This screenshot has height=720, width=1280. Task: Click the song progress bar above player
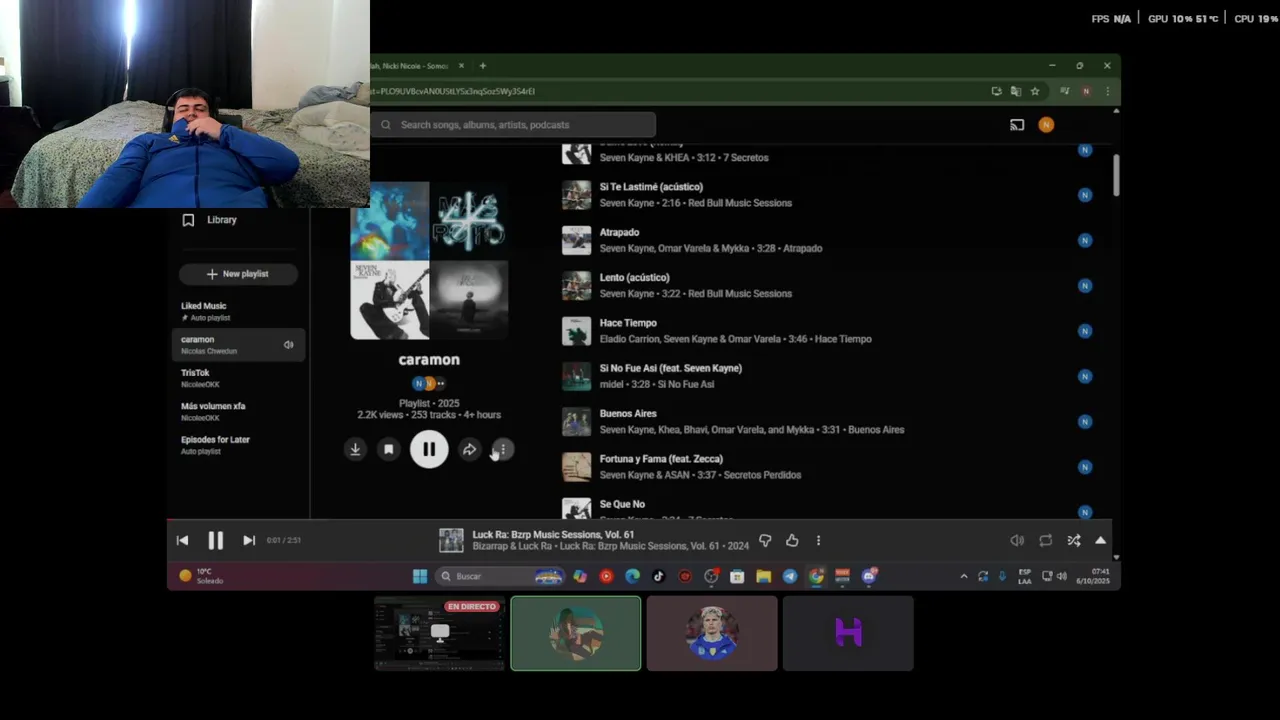coord(639,520)
